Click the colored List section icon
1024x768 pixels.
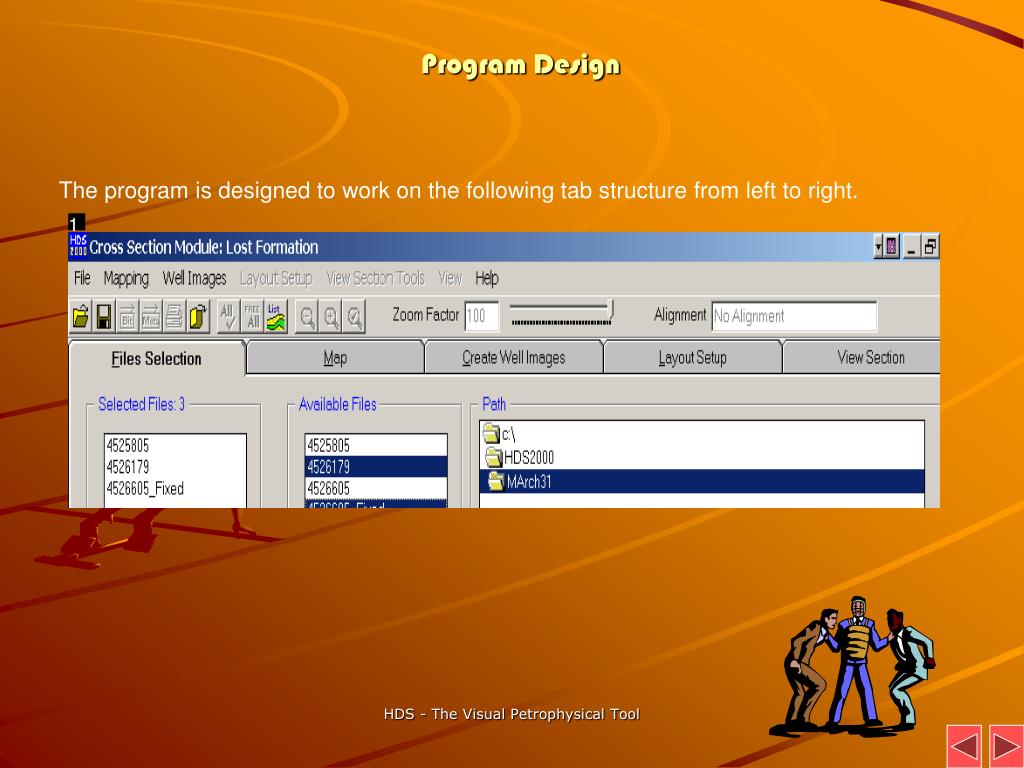pyautogui.click(x=276, y=317)
